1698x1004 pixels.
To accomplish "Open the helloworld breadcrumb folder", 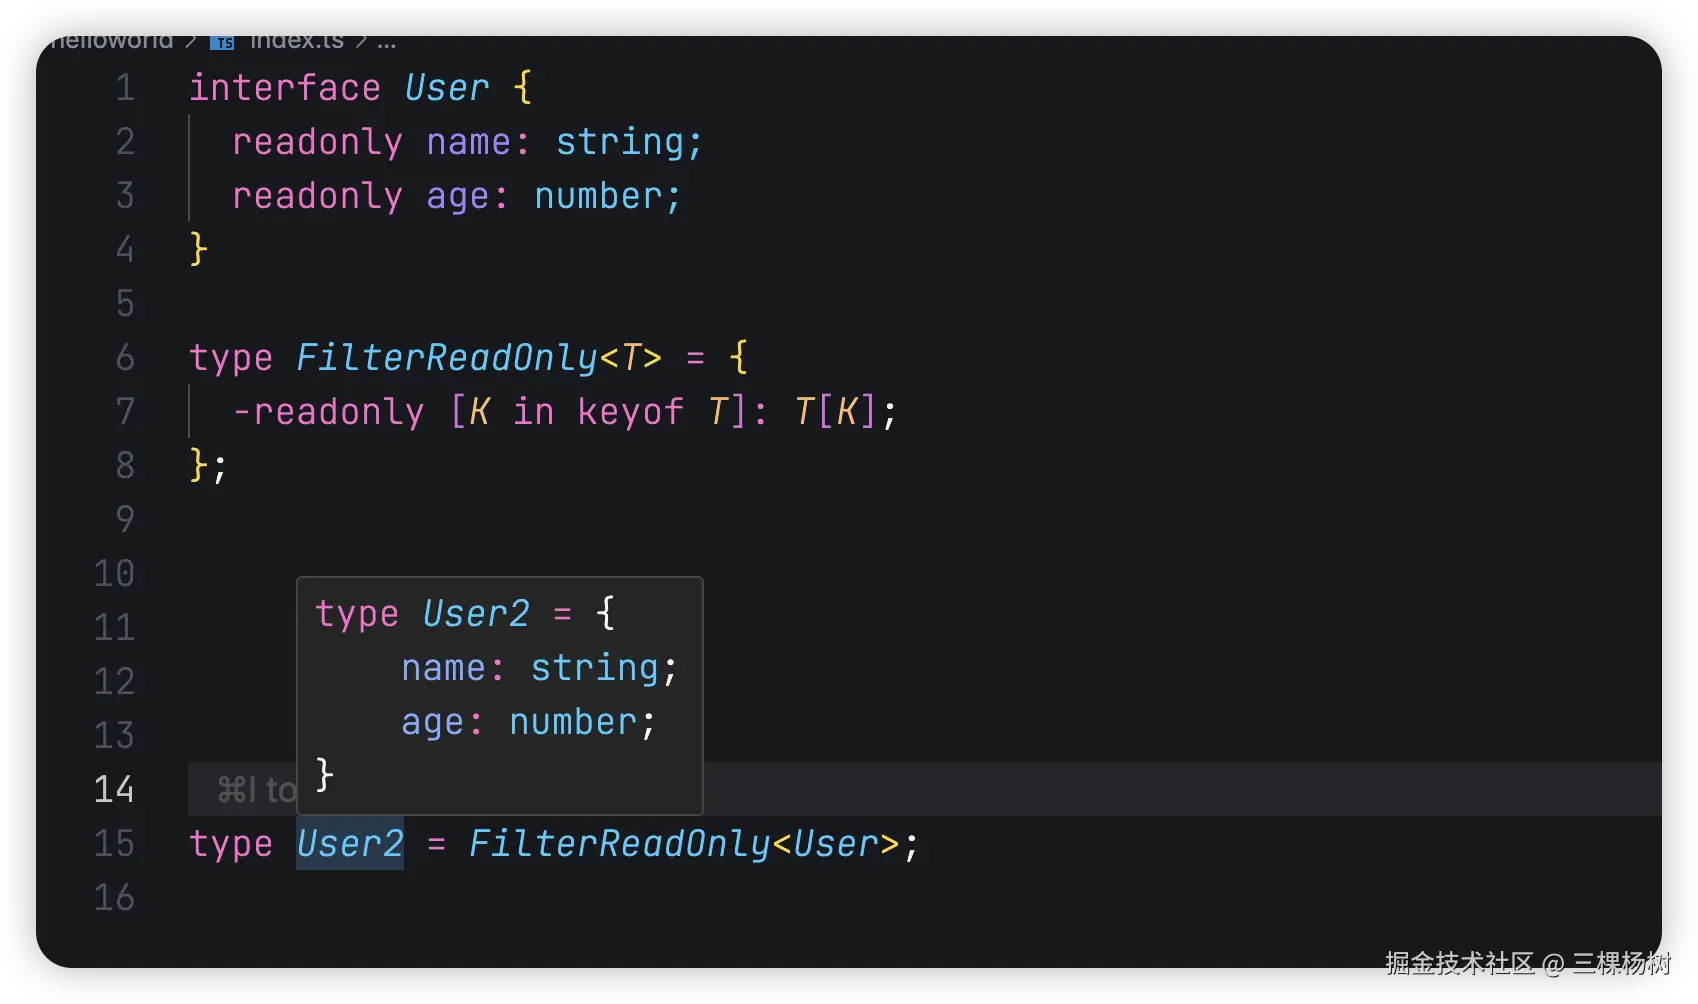I will 111,42.
